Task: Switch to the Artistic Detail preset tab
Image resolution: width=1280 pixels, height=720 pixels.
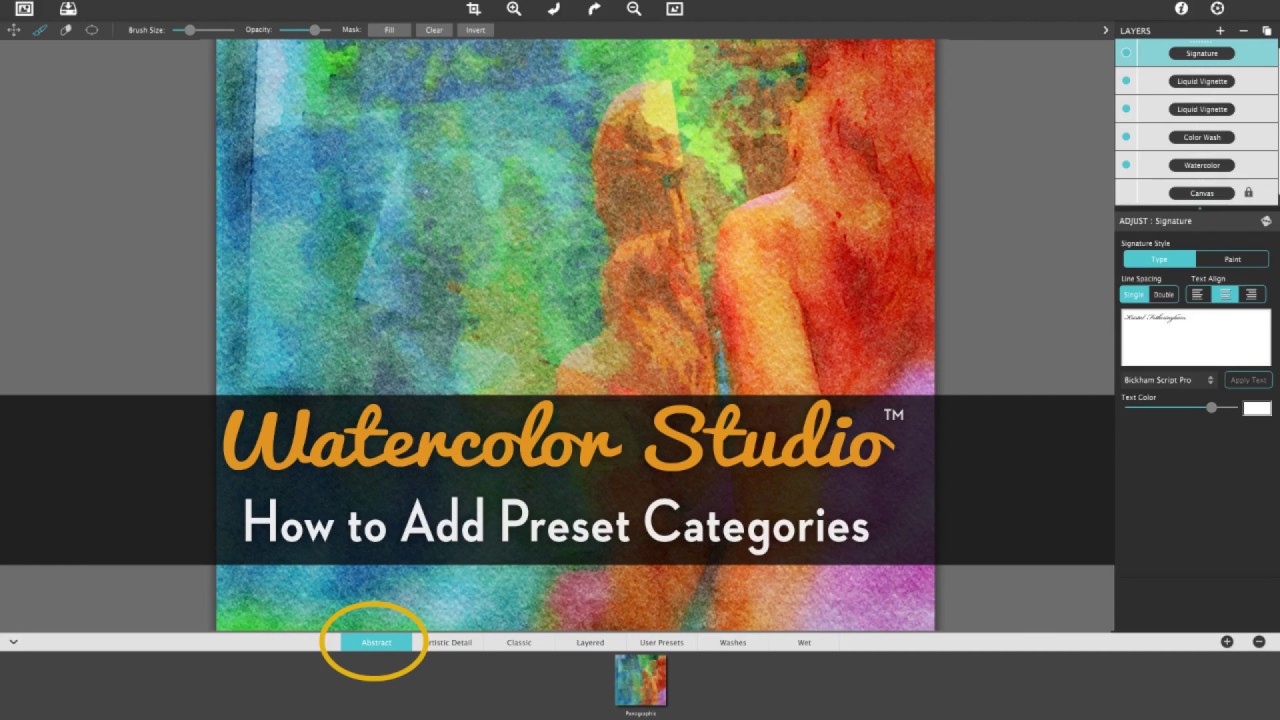Action: tap(448, 643)
